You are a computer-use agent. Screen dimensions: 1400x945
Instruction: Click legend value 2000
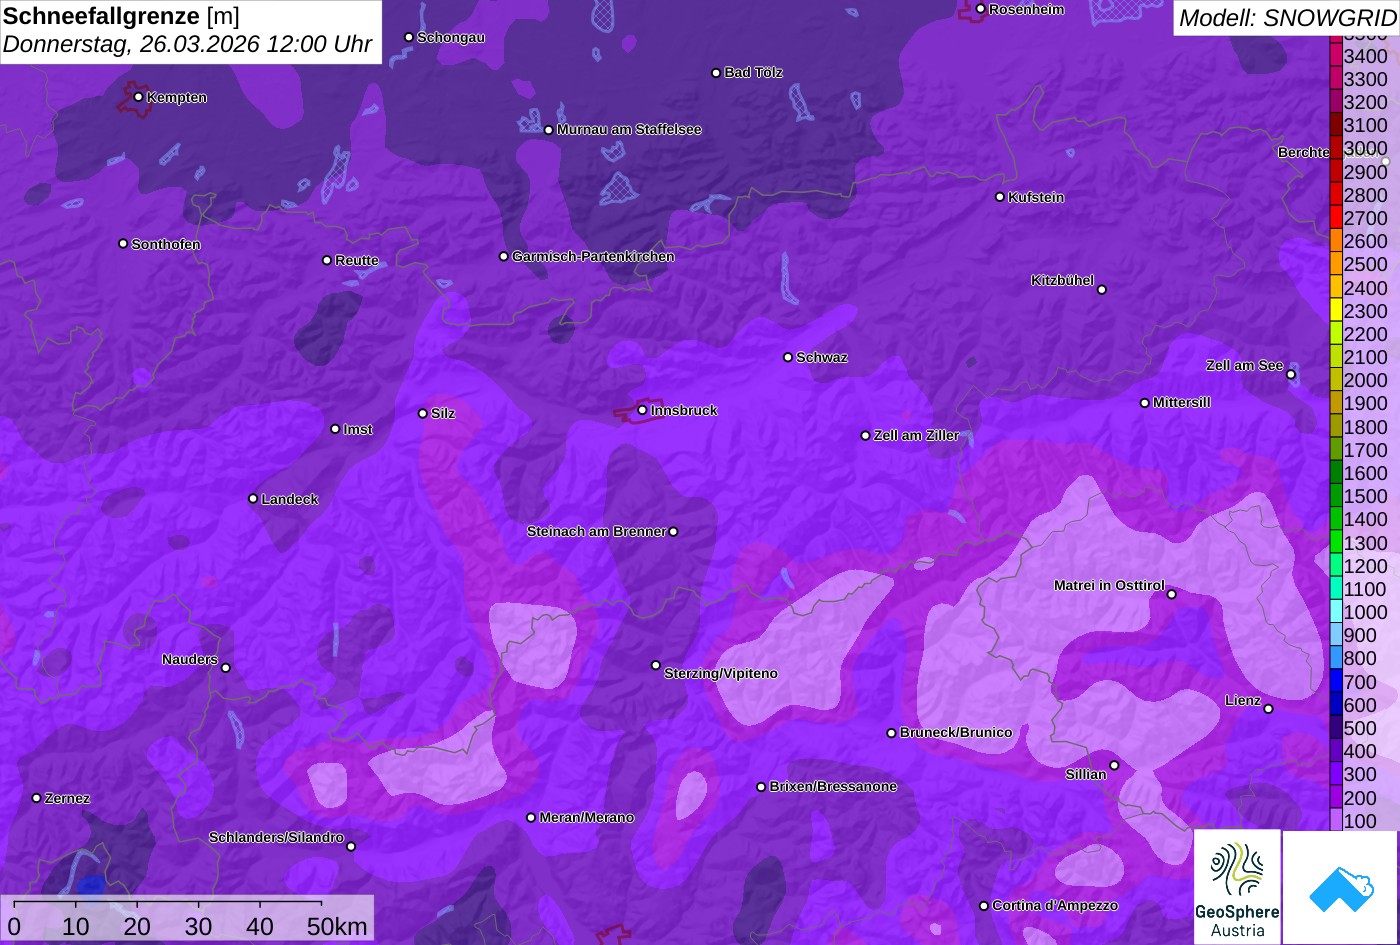(1365, 380)
